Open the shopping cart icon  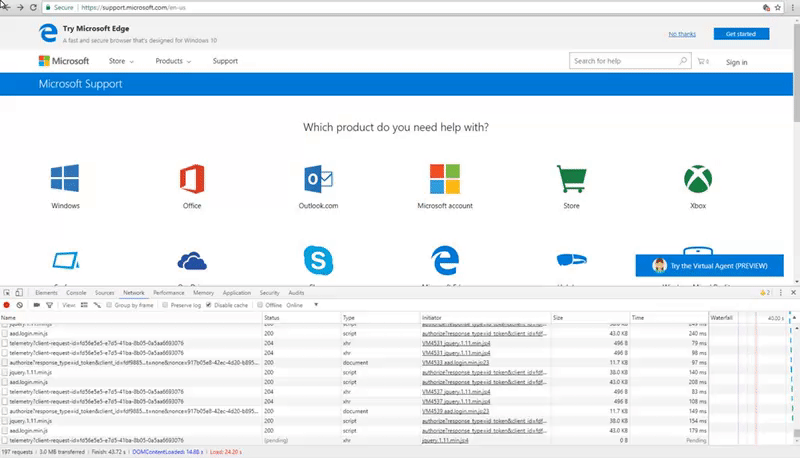pos(703,61)
